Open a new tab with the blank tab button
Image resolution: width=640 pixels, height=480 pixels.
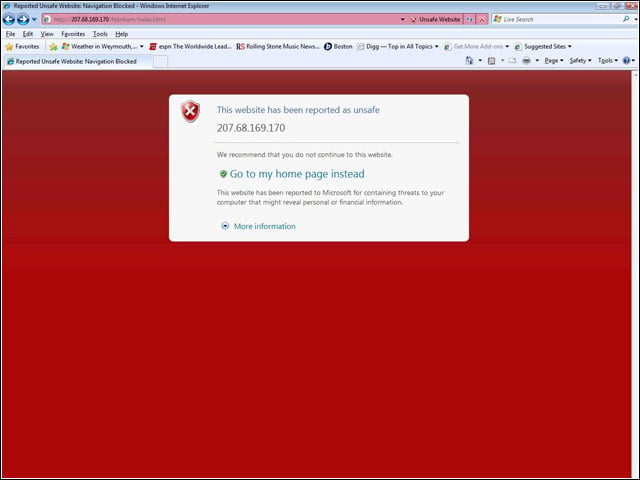160,61
